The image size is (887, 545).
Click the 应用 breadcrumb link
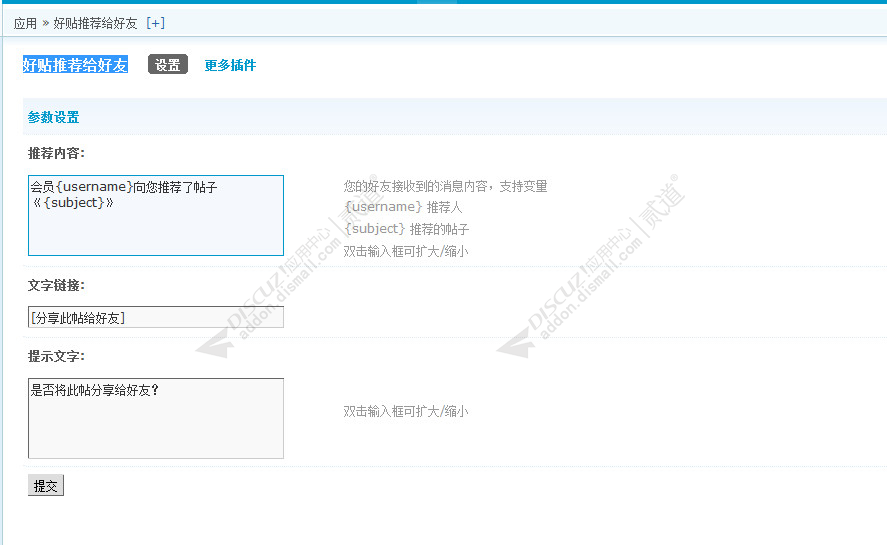click(x=25, y=23)
